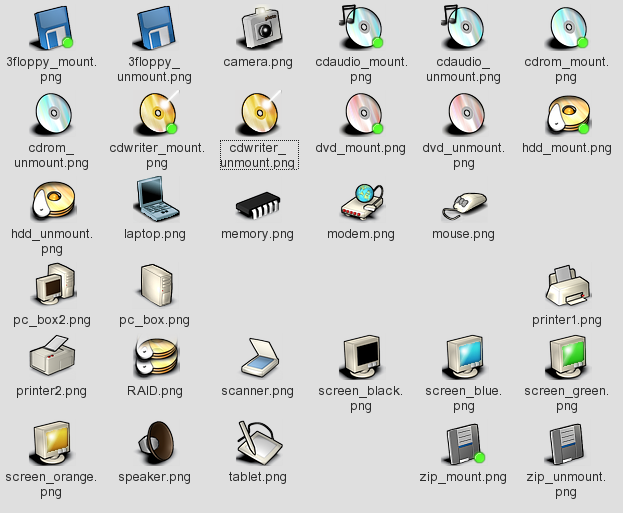The height and width of the screenshot is (513, 623).
Task: Click the dvd_mount.png pink disc icon
Action: tap(361, 114)
